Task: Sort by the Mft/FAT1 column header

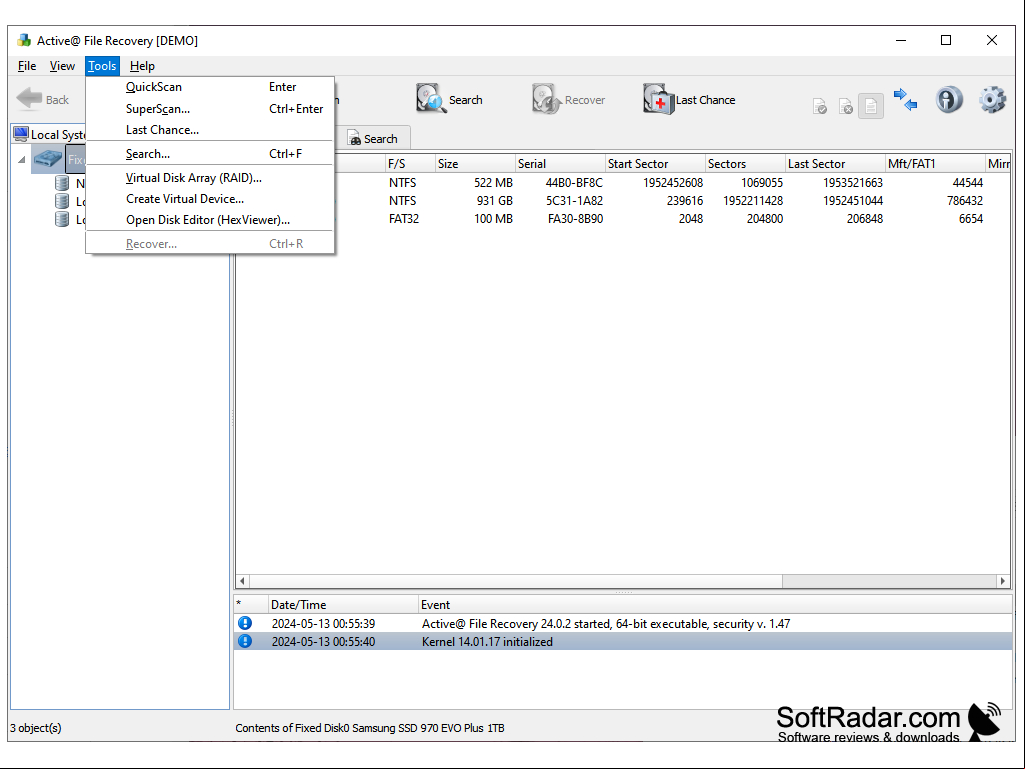Action: 935,163
